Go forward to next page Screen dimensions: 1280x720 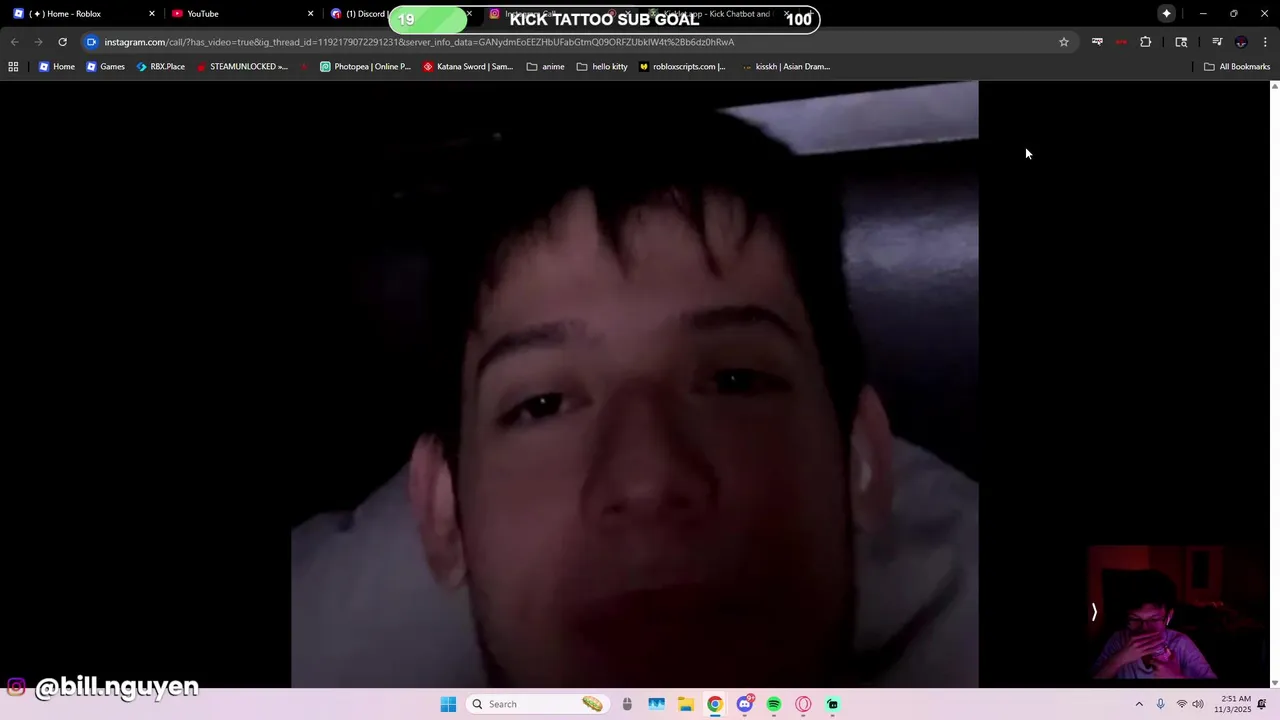[38, 42]
